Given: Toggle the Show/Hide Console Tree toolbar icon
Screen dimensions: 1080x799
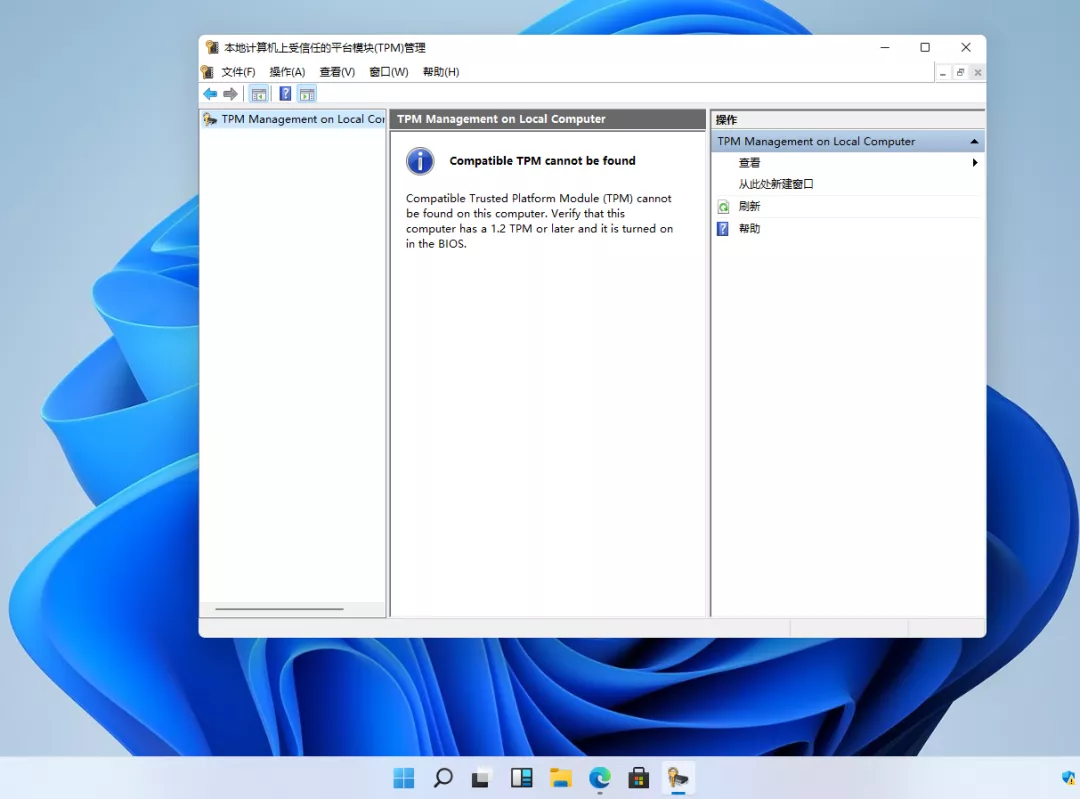Looking at the screenshot, I should tap(258, 93).
